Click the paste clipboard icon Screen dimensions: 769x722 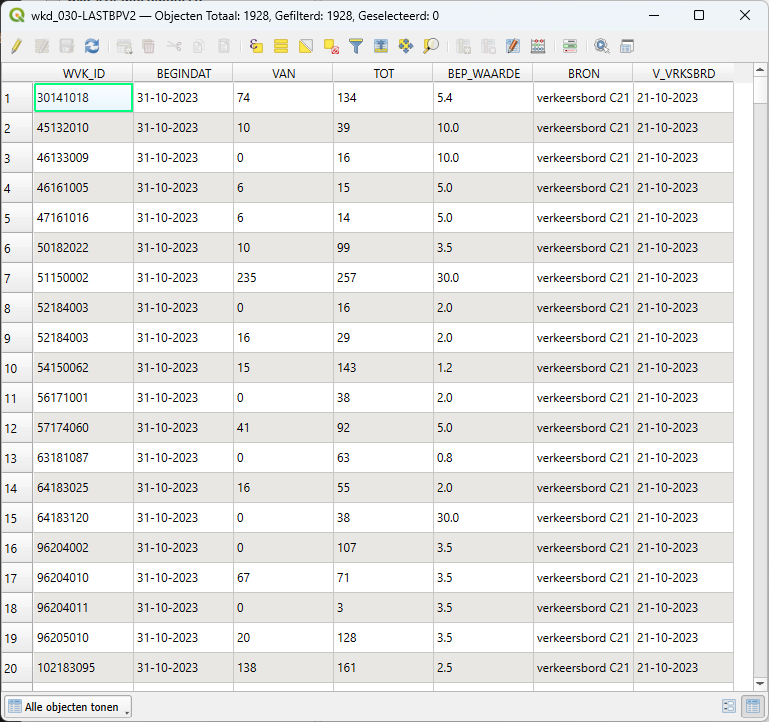coord(224,47)
